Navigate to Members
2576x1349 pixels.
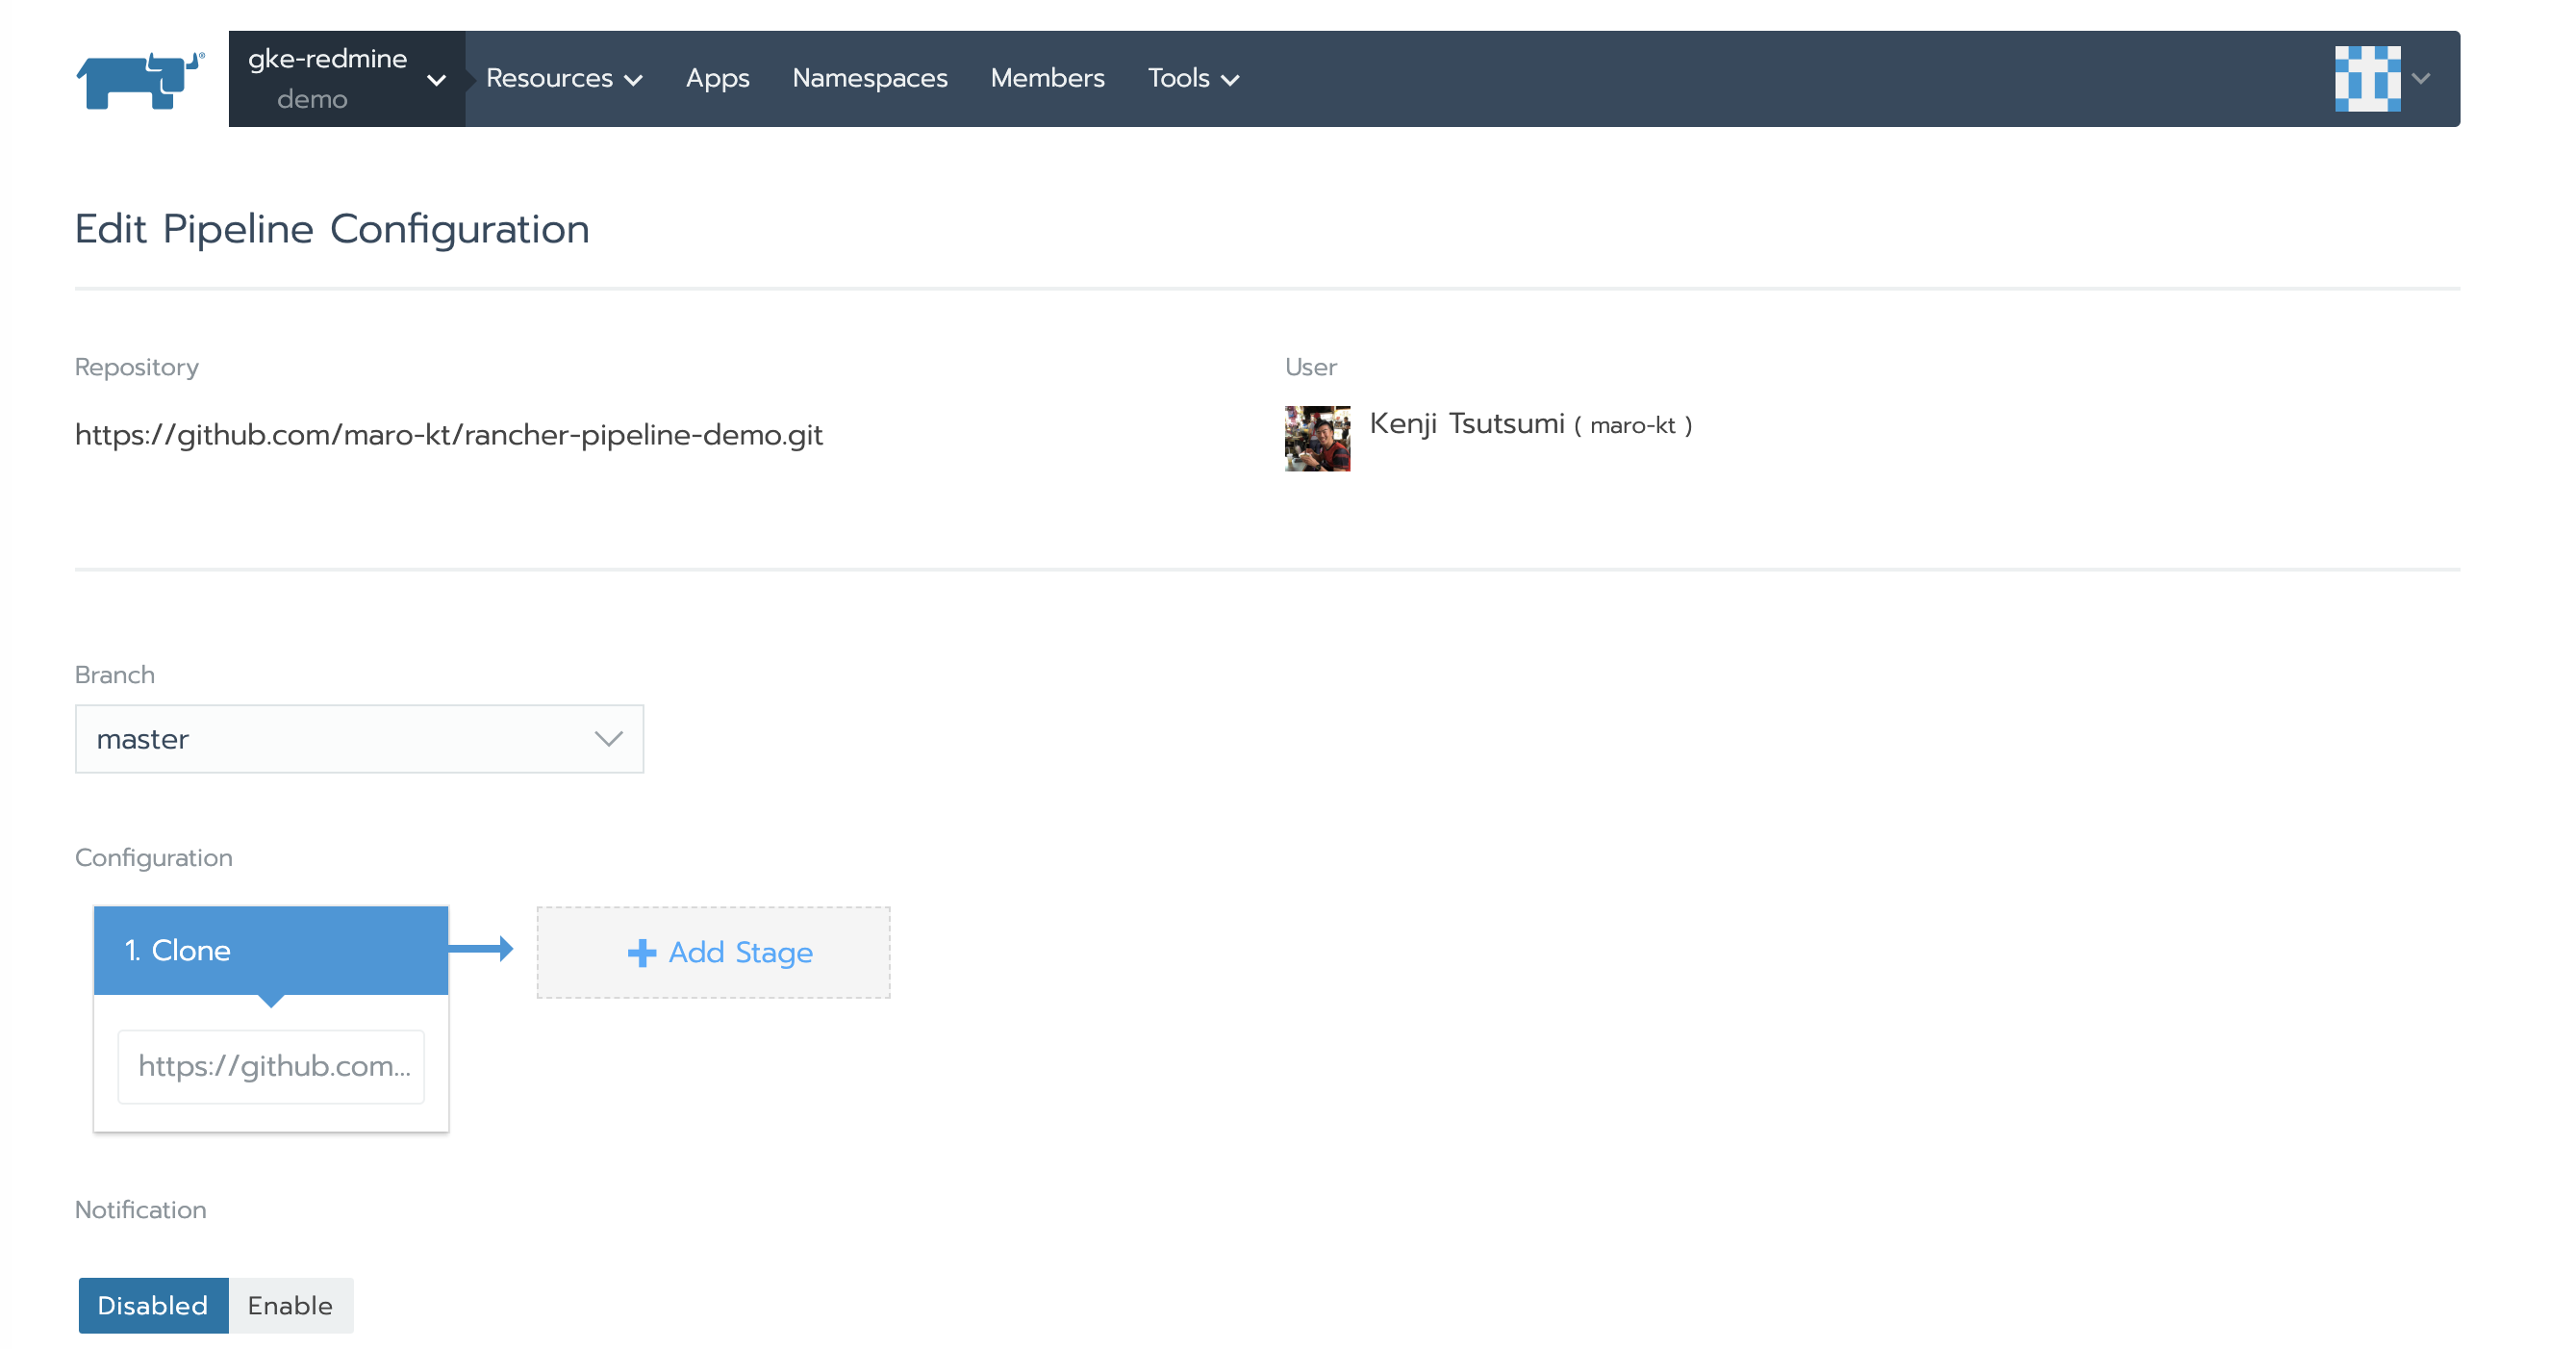1047,78
